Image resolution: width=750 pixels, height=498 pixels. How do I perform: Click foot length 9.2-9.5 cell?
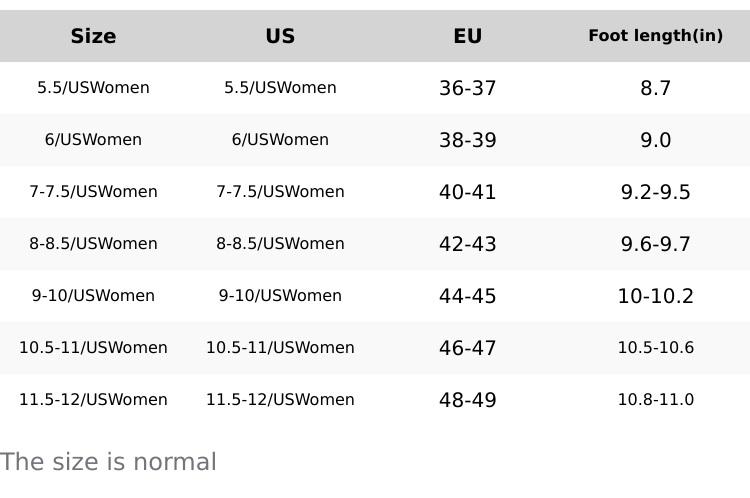coord(655,192)
